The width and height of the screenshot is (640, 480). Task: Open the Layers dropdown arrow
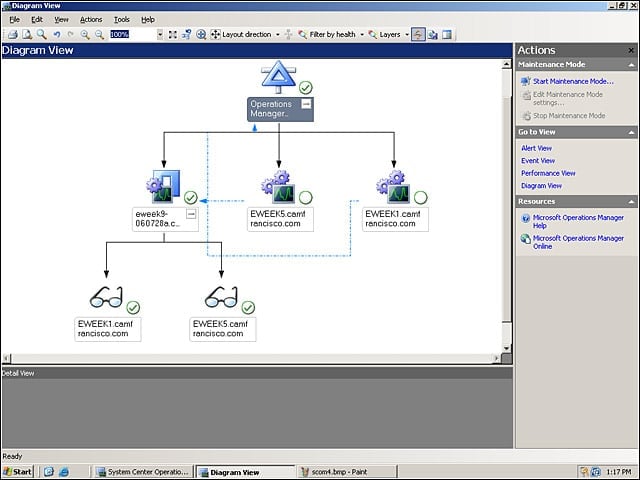407,35
